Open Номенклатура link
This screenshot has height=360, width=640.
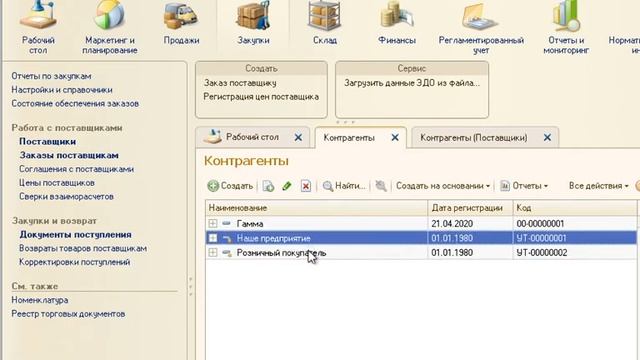(40, 300)
